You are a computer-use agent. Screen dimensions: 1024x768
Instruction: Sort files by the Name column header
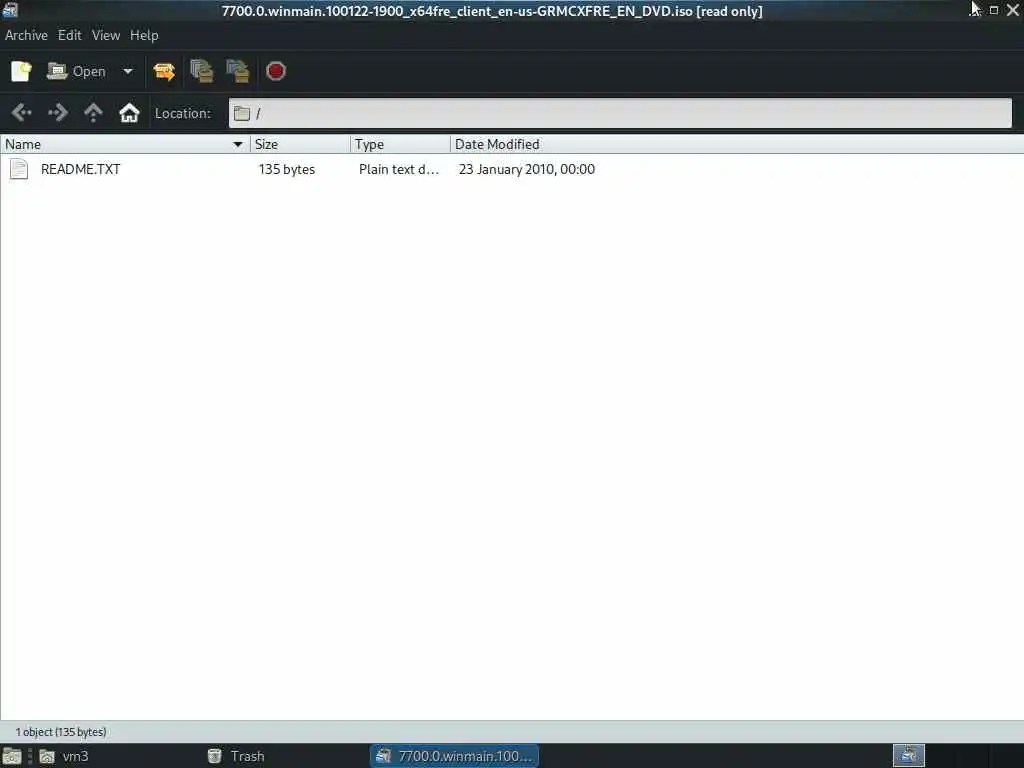tap(124, 144)
